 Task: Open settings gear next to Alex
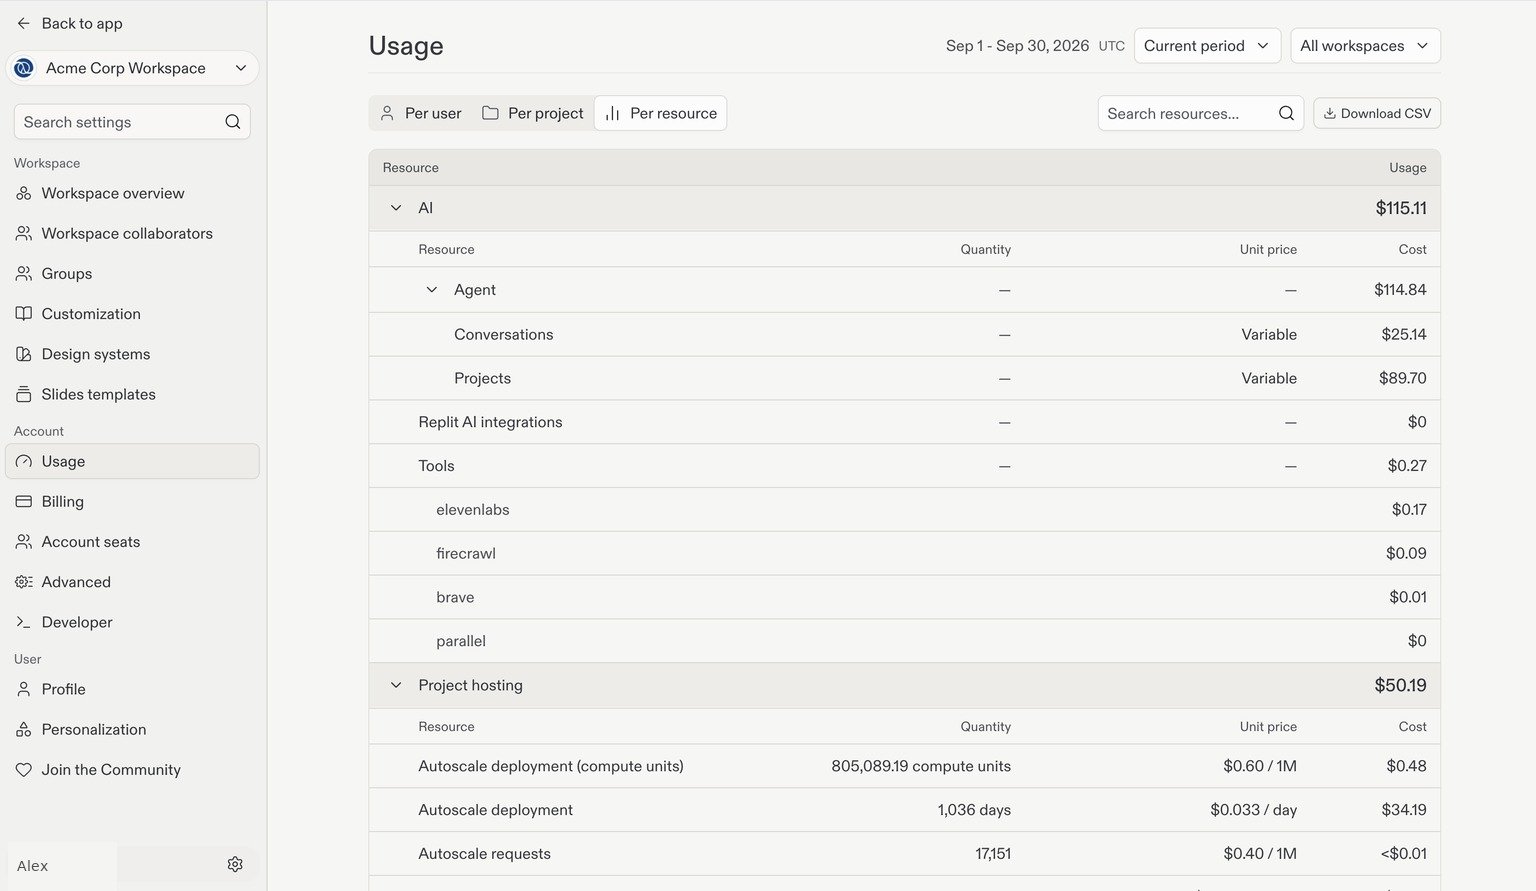[x=235, y=864]
